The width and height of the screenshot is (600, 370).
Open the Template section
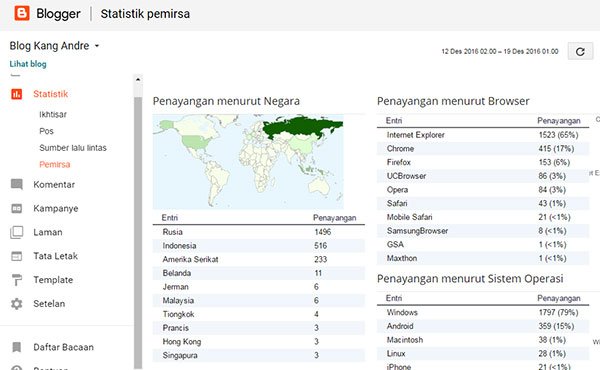[x=53, y=280]
